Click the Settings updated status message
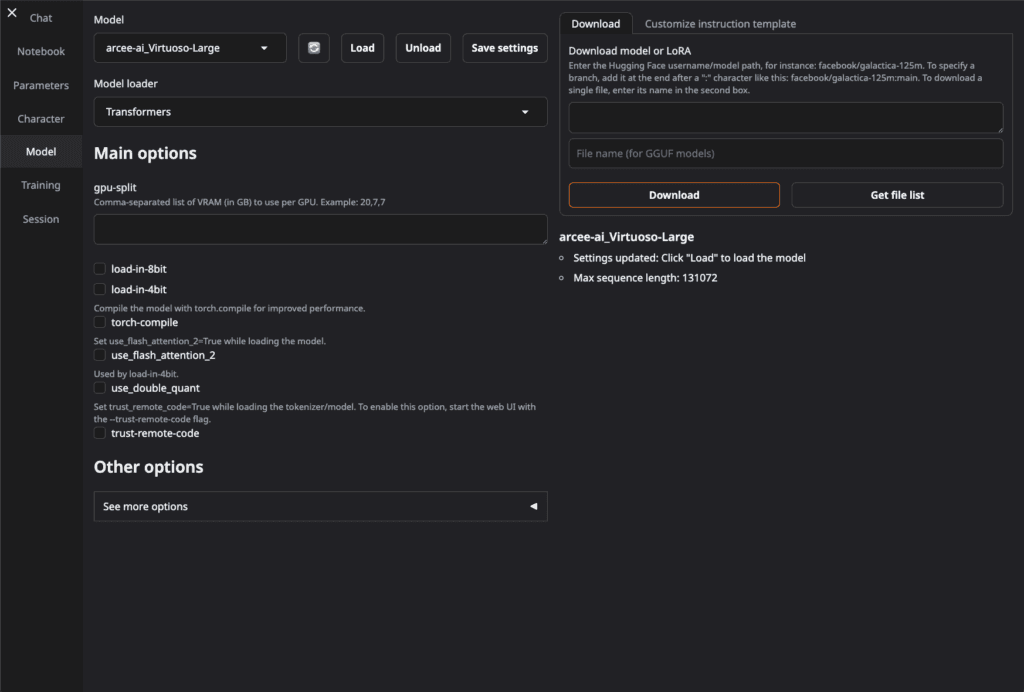1024x692 pixels. coord(690,258)
